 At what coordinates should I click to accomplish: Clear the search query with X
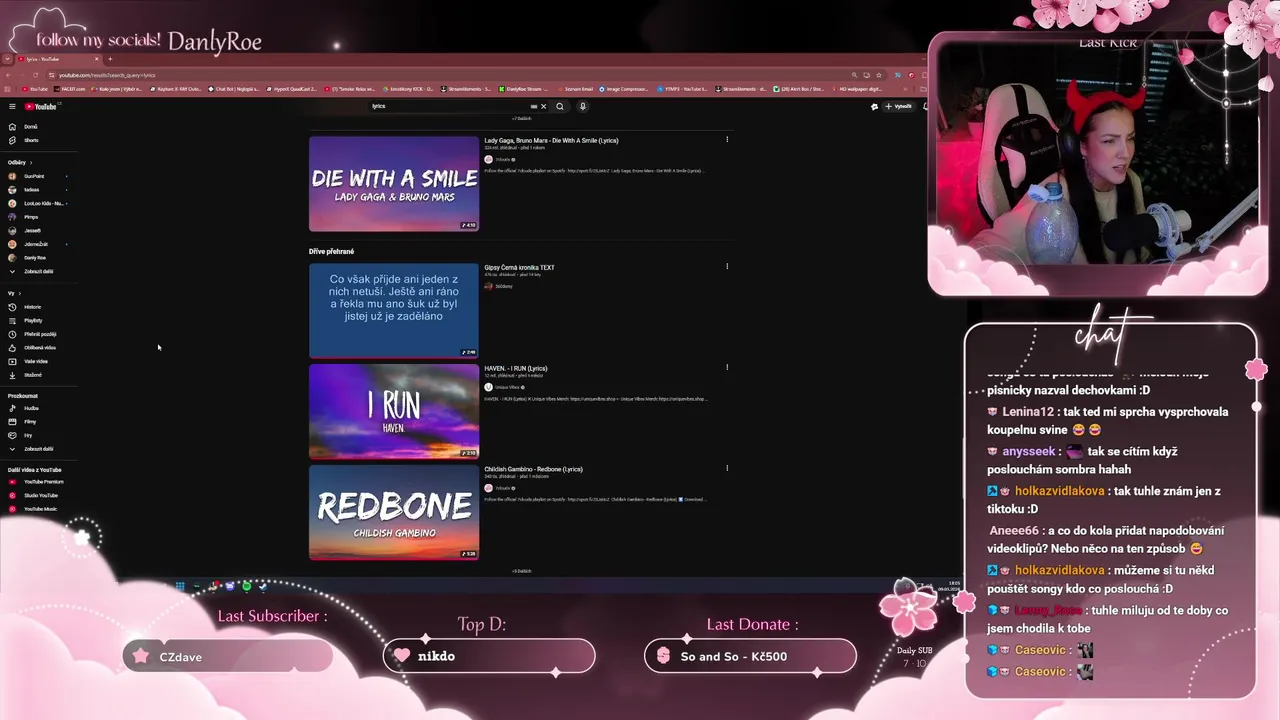coord(544,106)
